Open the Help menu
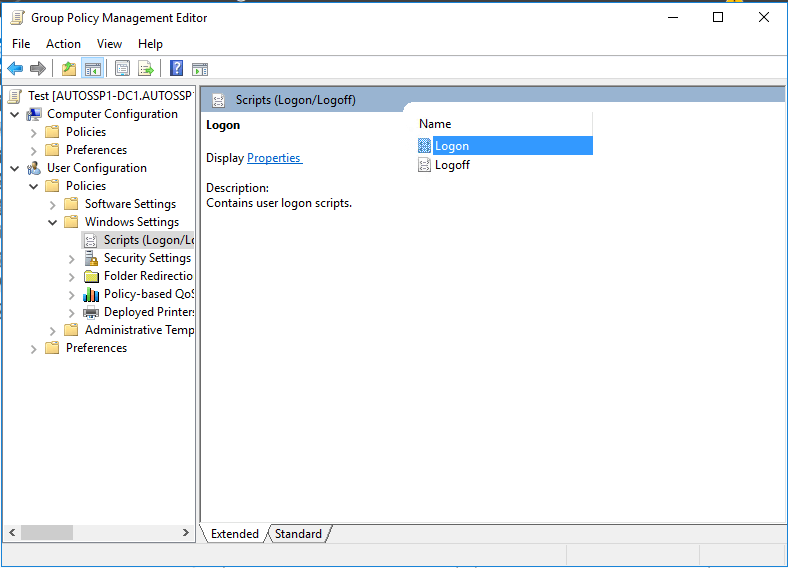The image size is (788, 568). pyautogui.click(x=150, y=44)
